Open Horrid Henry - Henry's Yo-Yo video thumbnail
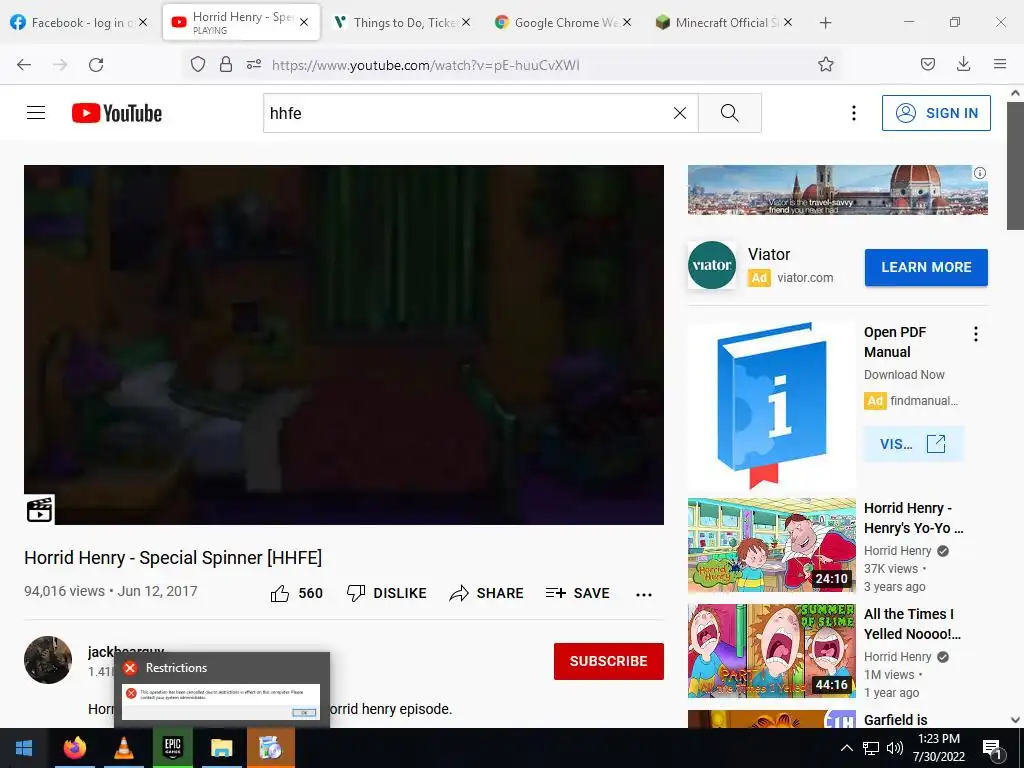This screenshot has height=768, width=1024. point(771,545)
